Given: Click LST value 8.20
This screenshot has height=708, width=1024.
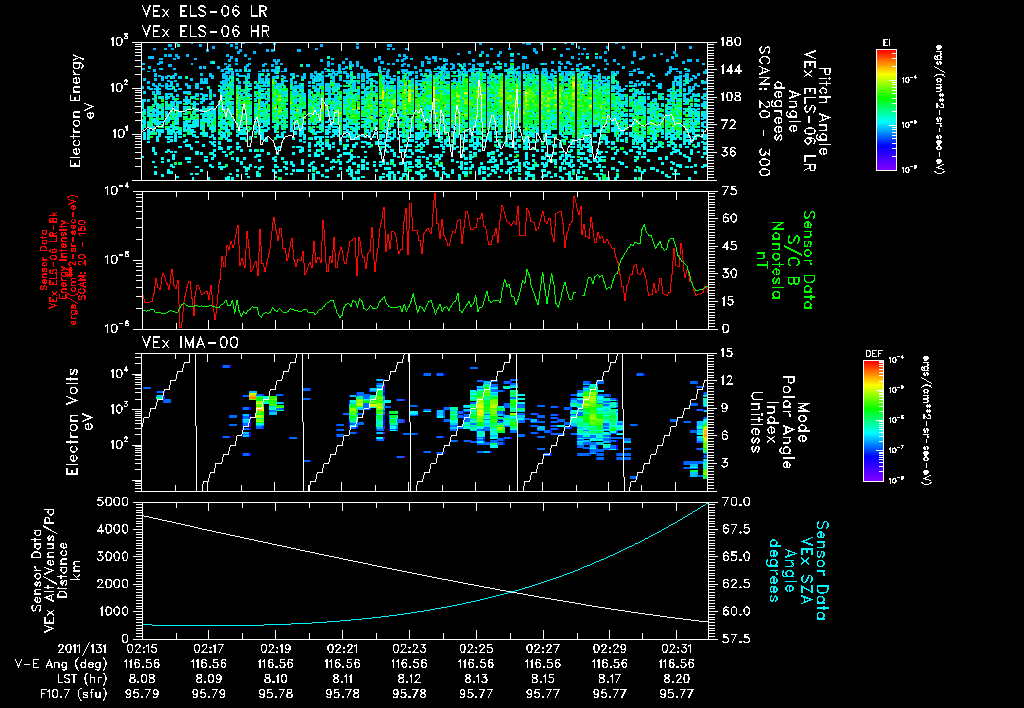Looking at the screenshot, I should (x=677, y=679).
